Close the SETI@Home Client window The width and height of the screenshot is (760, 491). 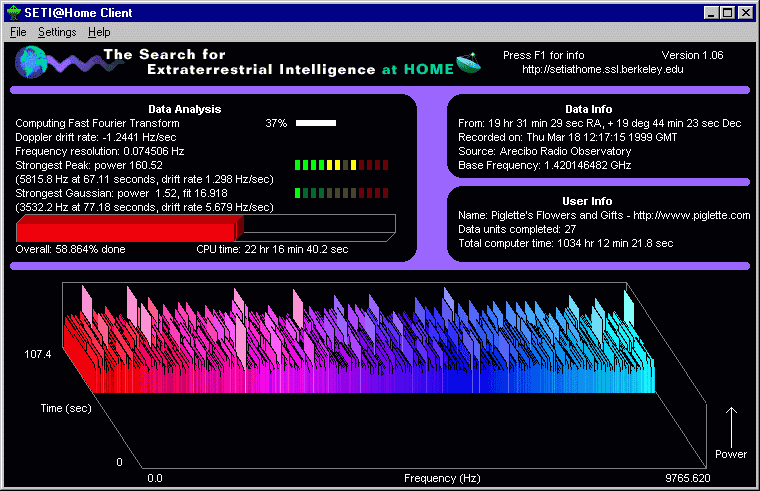point(745,13)
